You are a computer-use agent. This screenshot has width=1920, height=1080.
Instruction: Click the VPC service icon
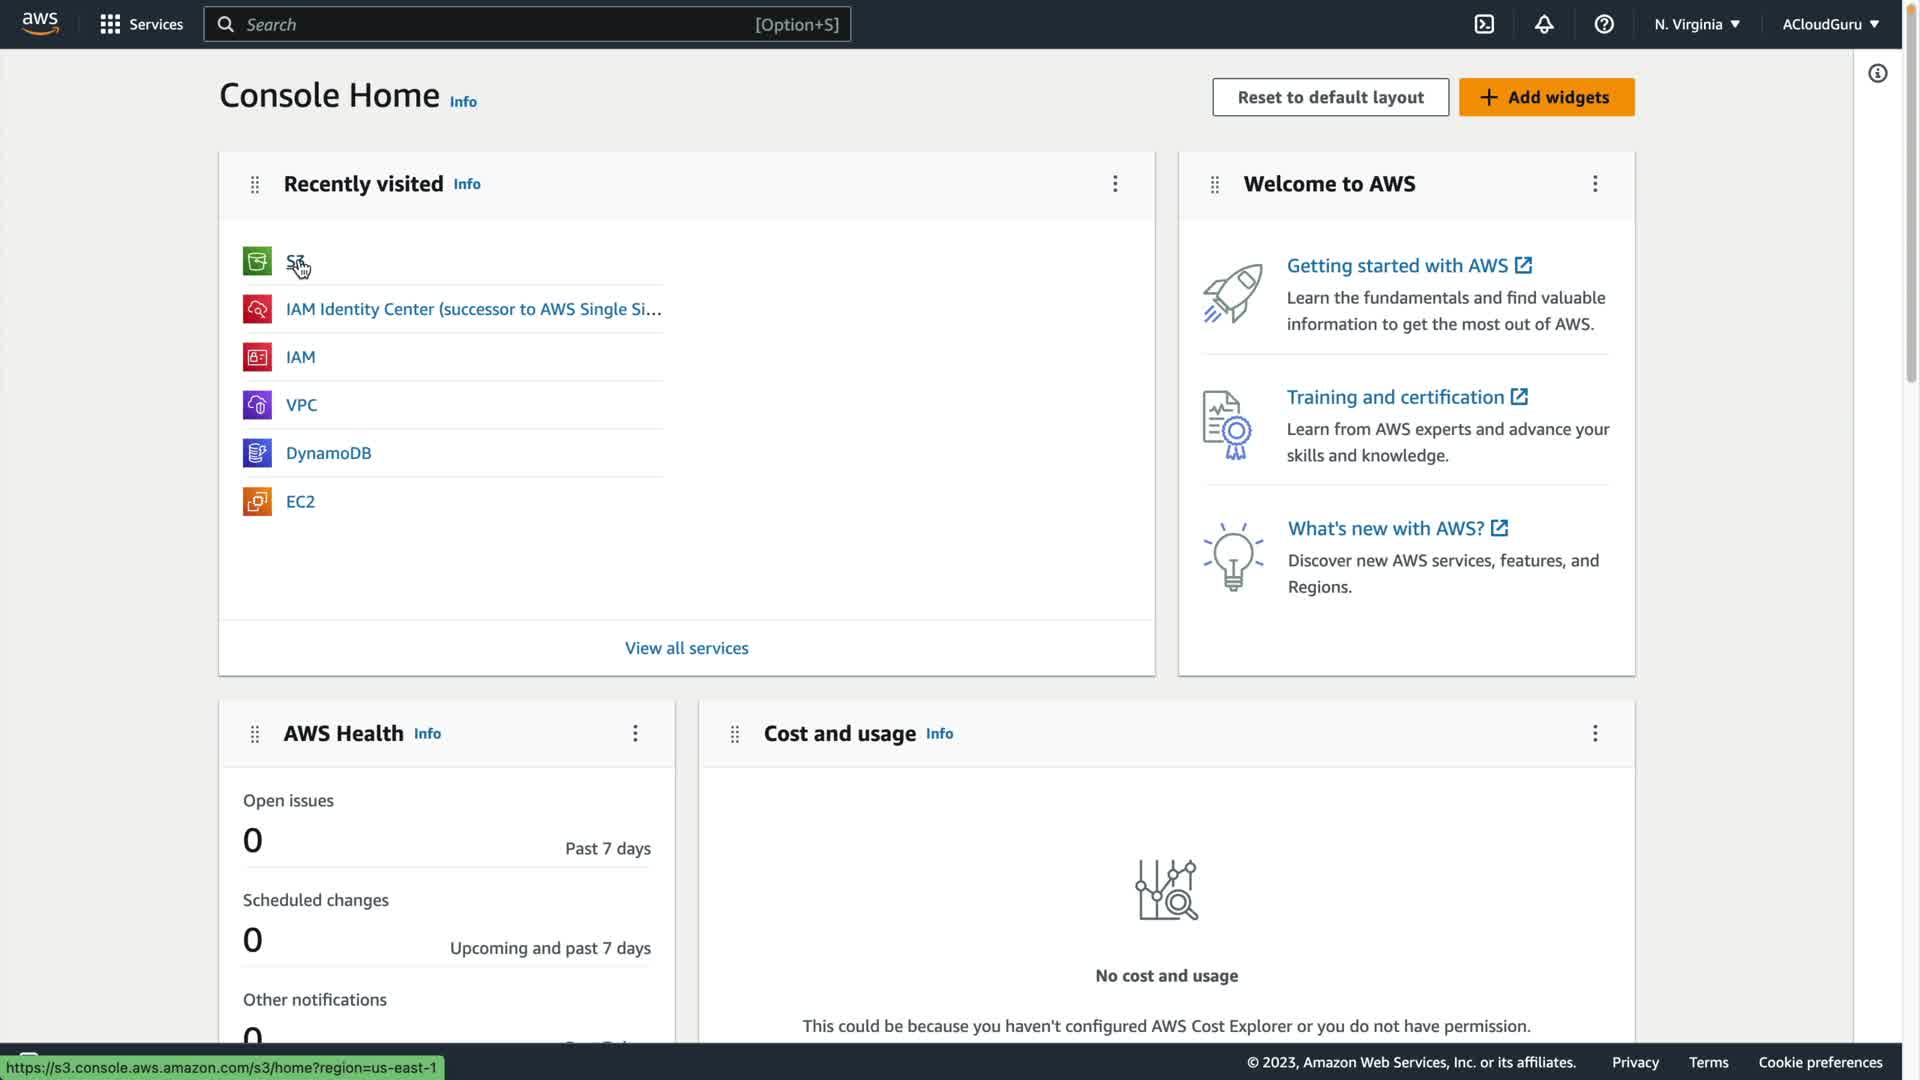click(x=257, y=405)
